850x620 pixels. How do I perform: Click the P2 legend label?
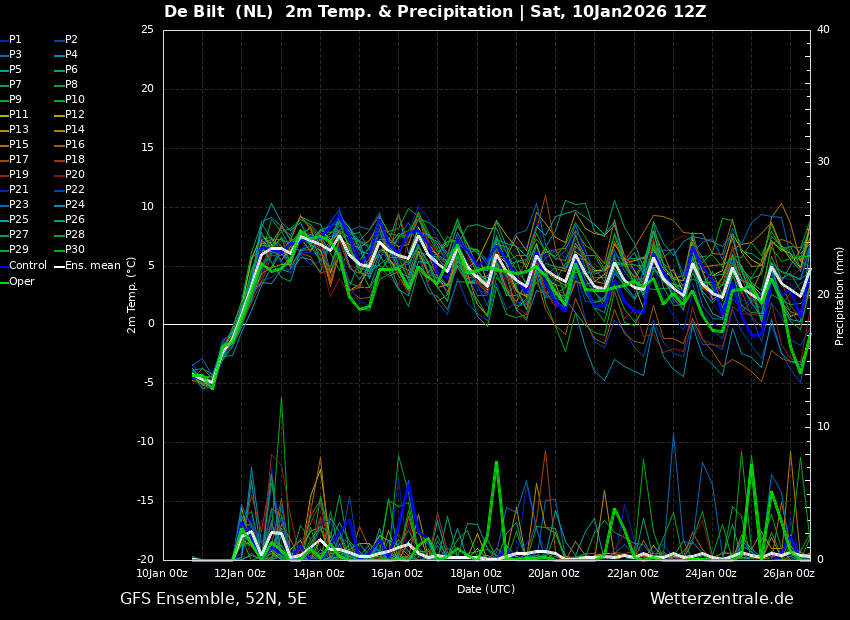72,40
